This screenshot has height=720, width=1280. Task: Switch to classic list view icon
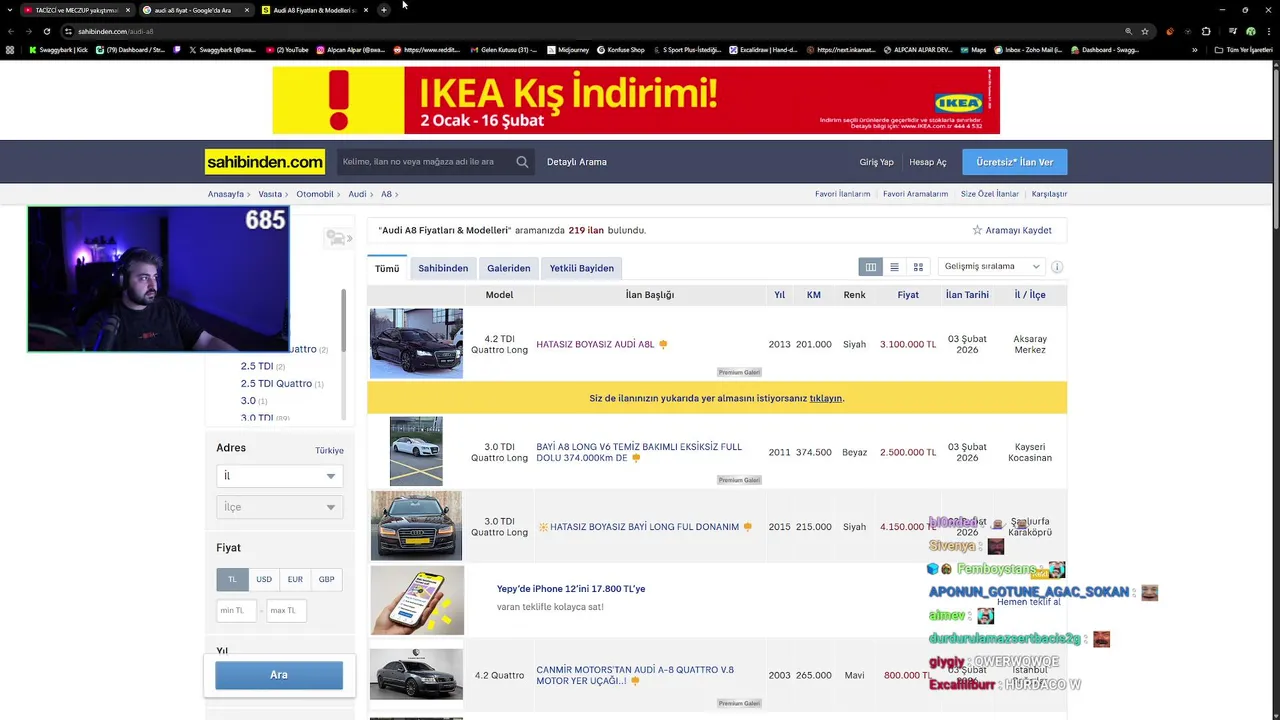coord(894,267)
